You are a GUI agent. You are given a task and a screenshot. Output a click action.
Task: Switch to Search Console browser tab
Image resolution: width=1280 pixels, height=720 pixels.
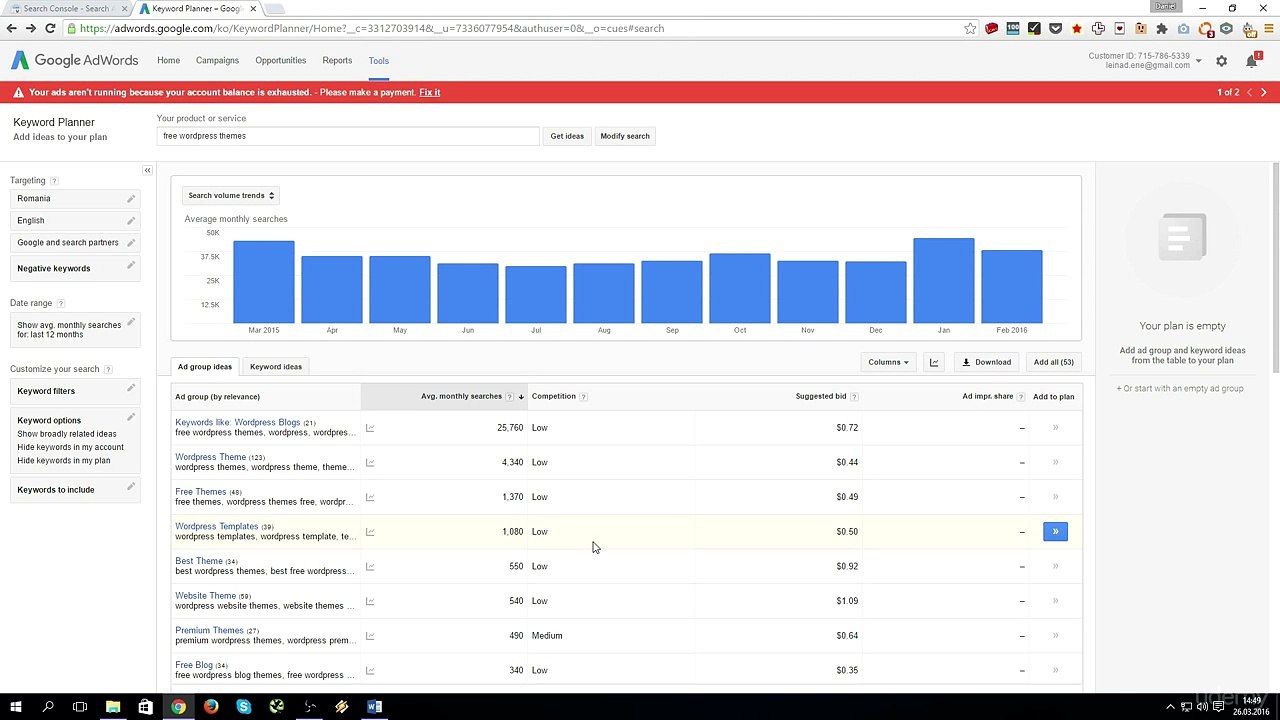click(x=66, y=9)
